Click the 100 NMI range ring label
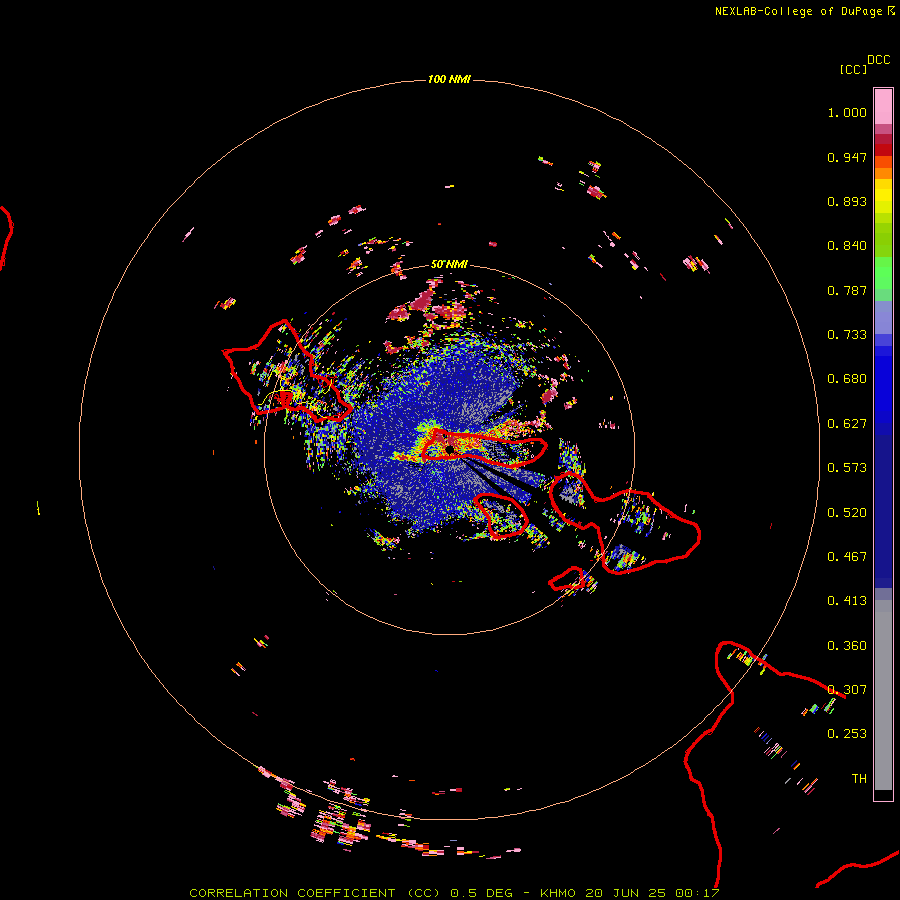This screenshot has height=900, width=900. click(449, 79)
